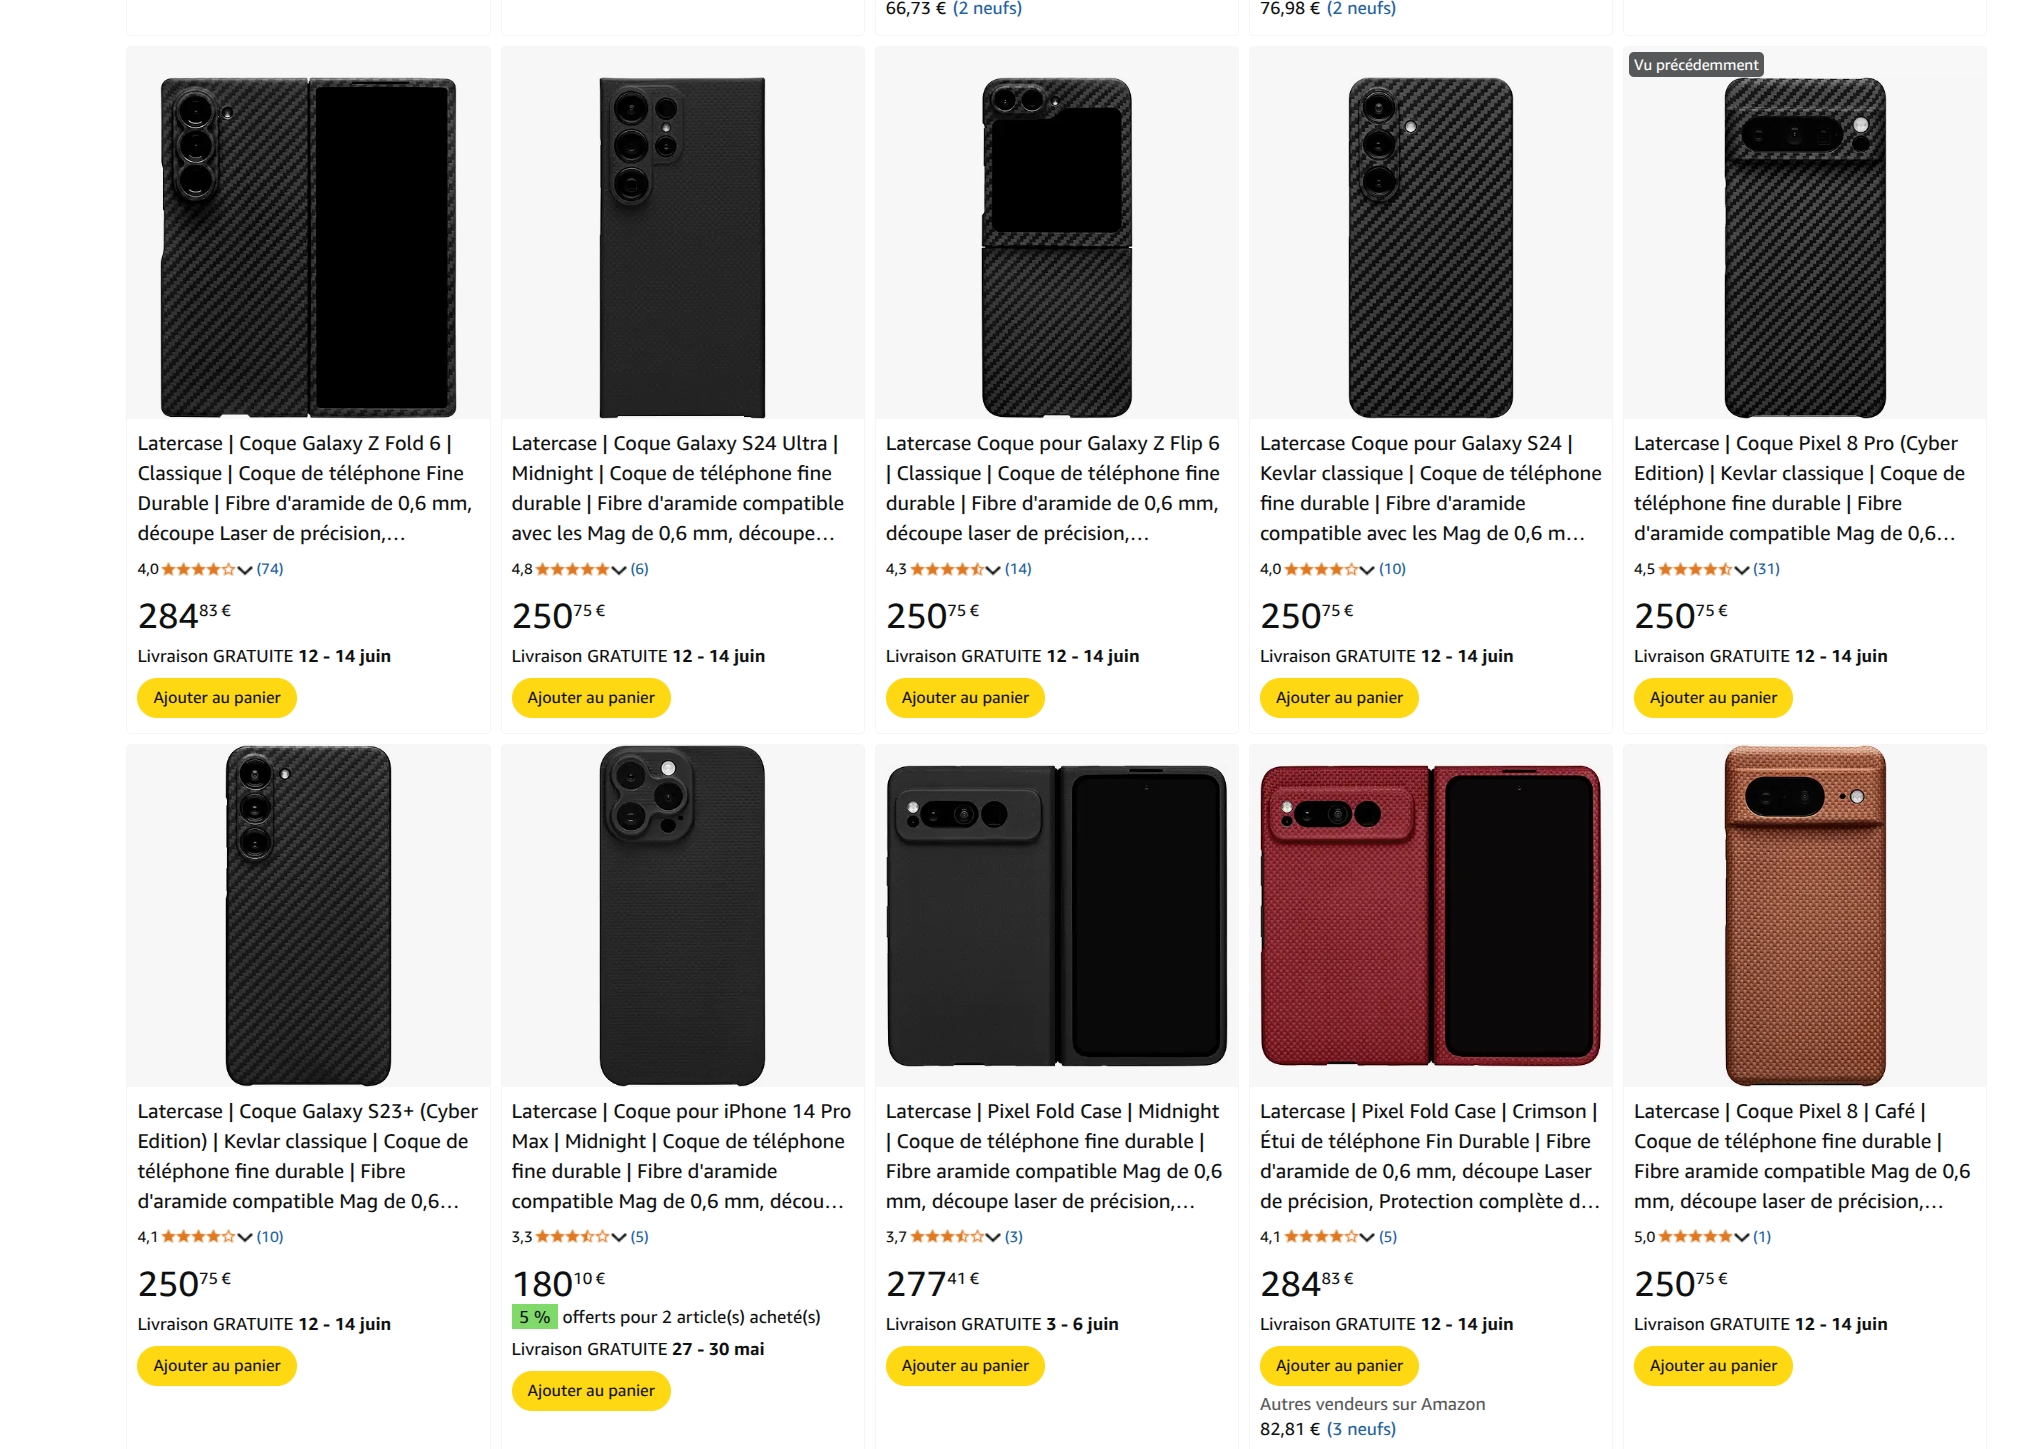Open the (74) reviews link for the Galaxy Z Fold 6 case

click(x=270, y=569)
